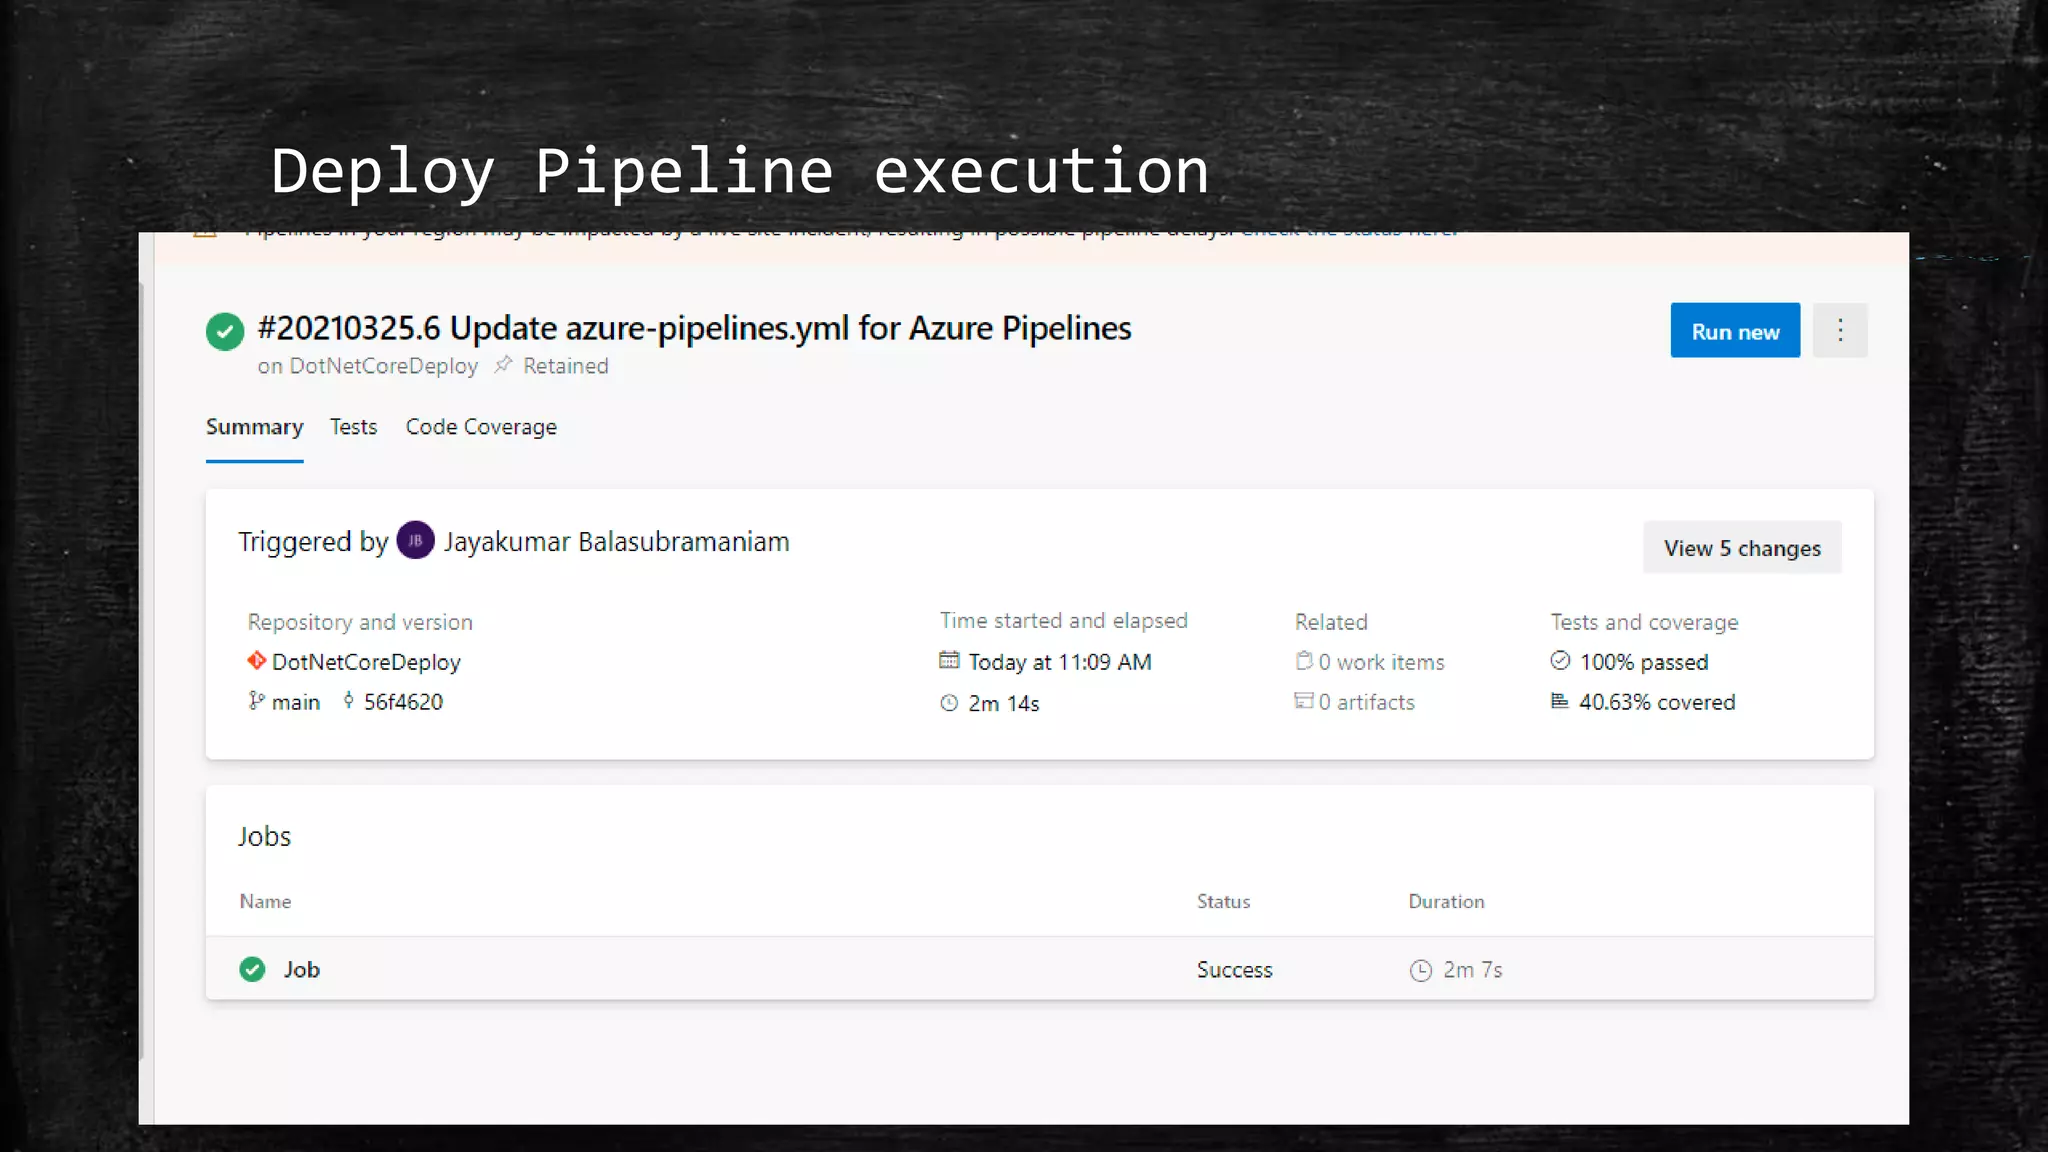This screenshot has width=2048, height=1152.
Task: Click the calendar icon by start time
Action: 949,660
